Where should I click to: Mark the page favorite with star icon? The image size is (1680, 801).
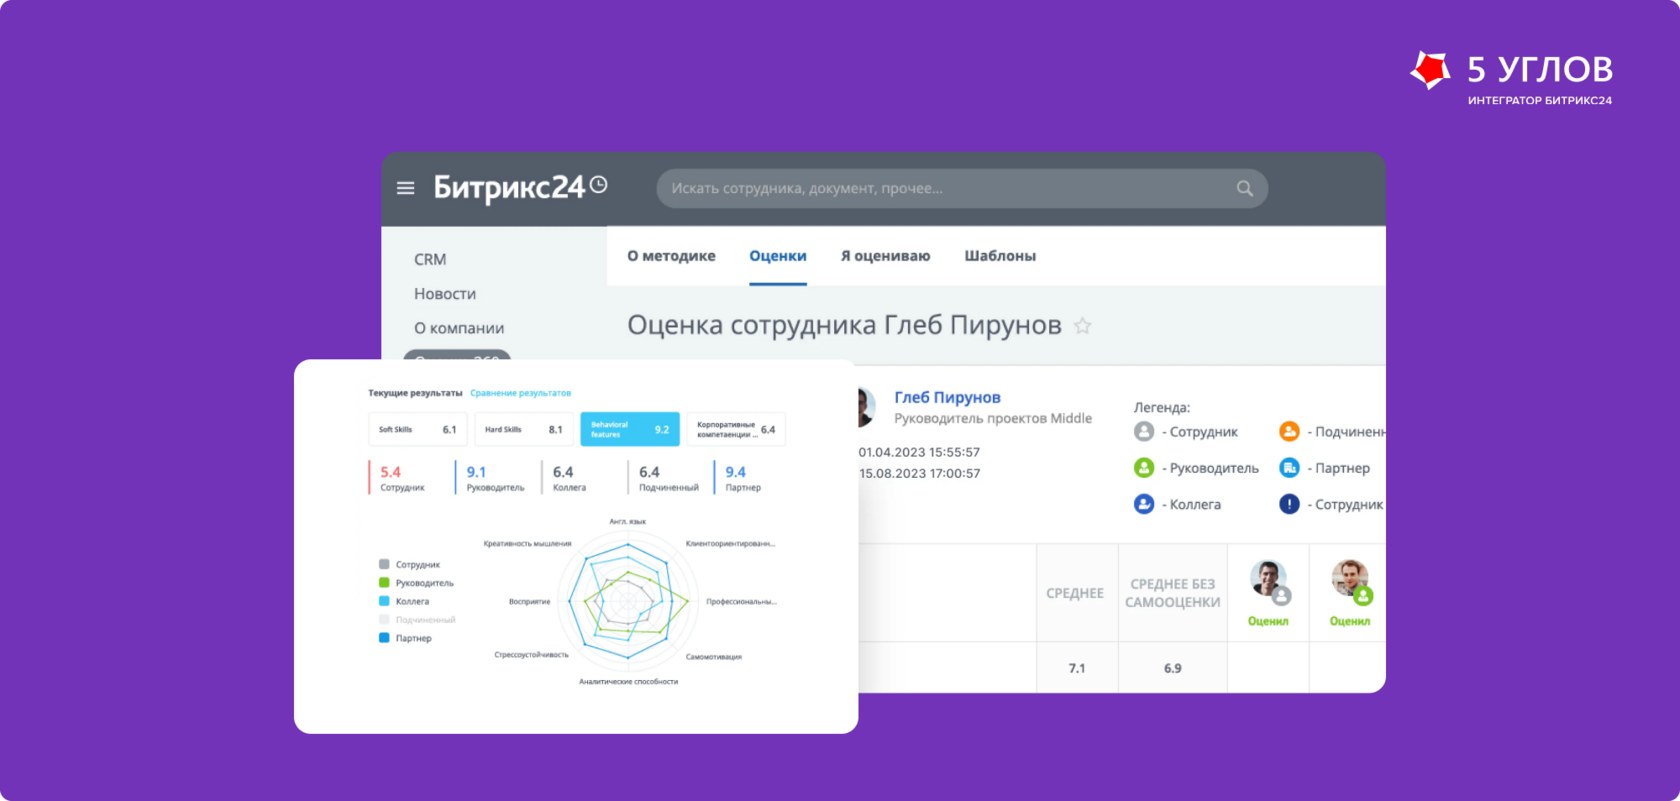(x=1082, y=326)
